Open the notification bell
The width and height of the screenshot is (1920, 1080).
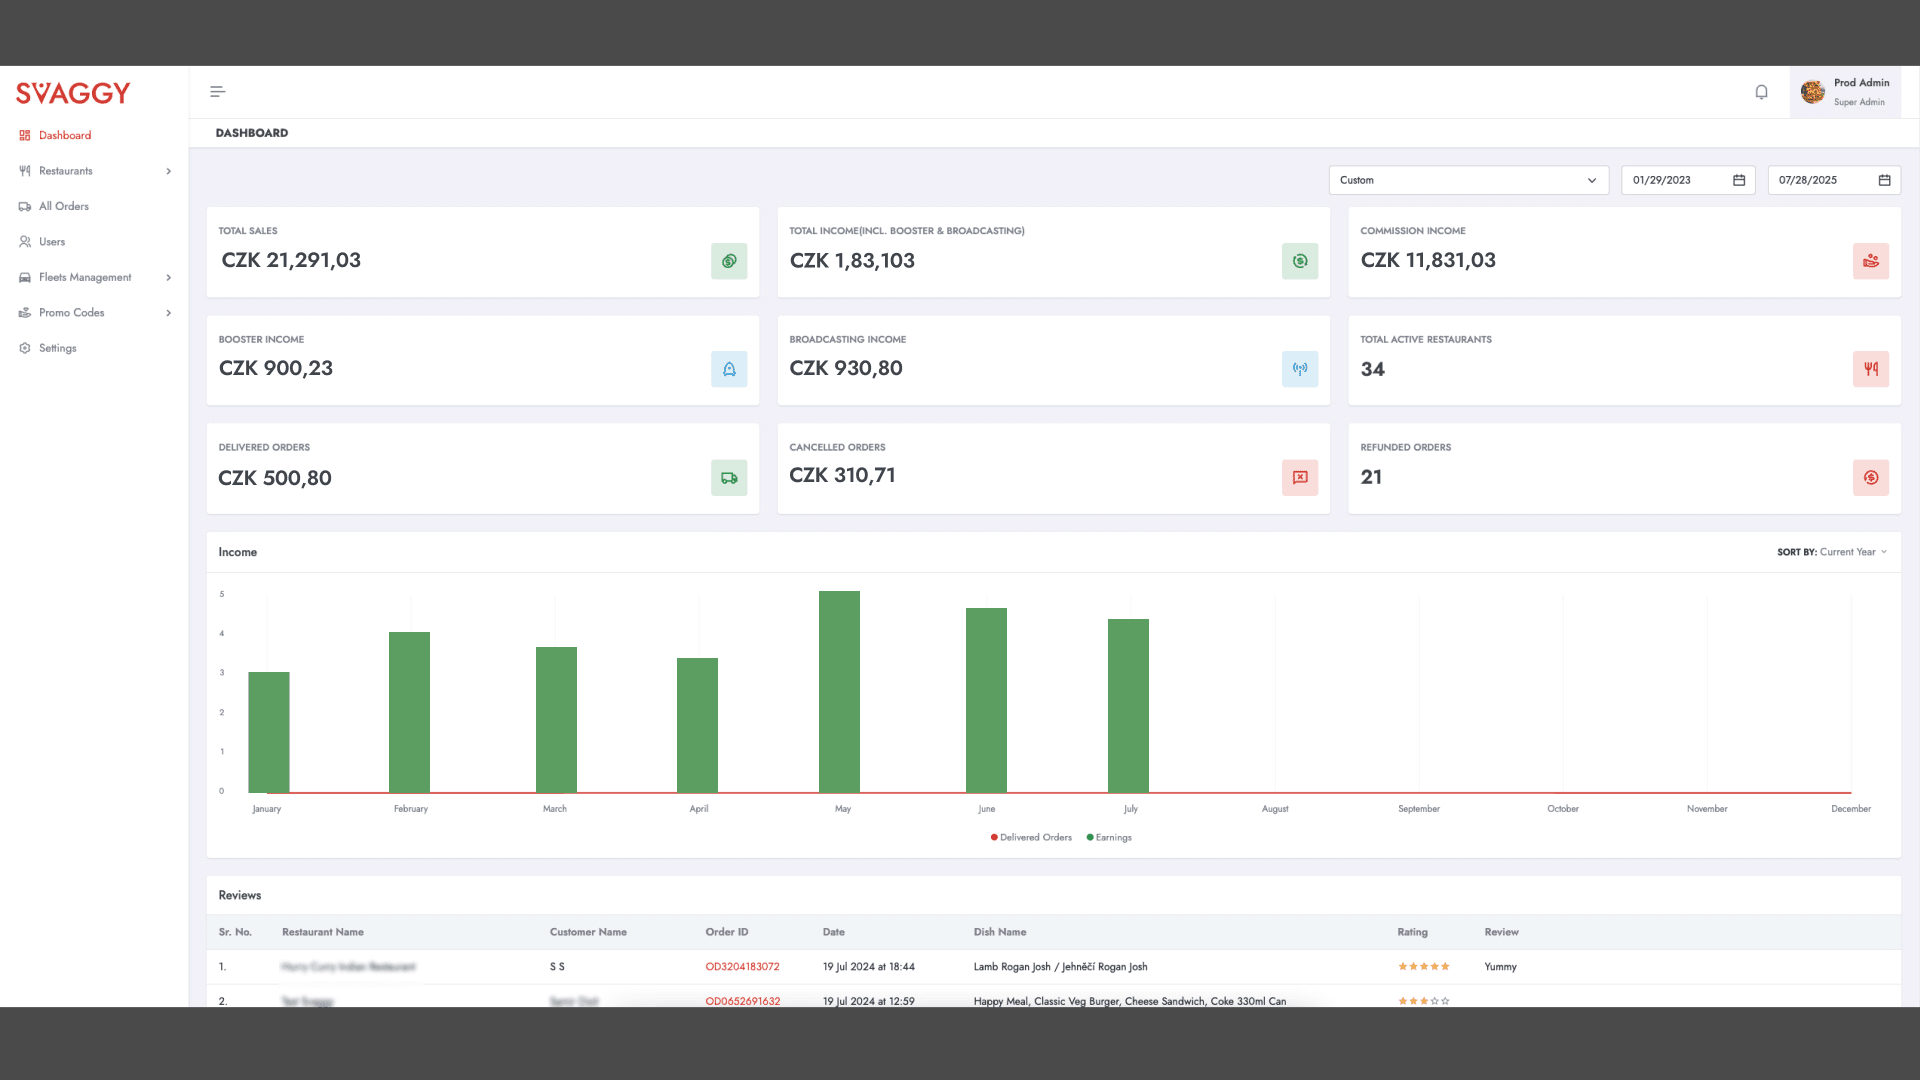[1761, 91]
